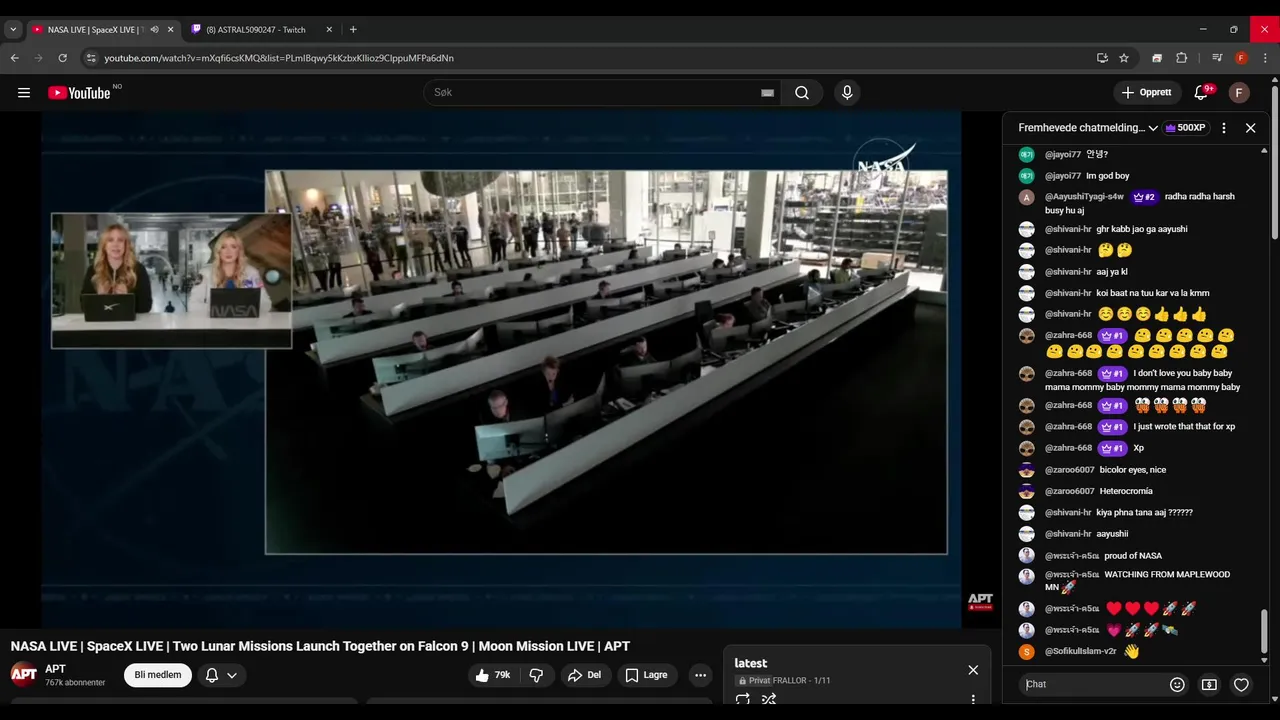
Task: Toggle playlist shuffle
Action: [769, 699]
